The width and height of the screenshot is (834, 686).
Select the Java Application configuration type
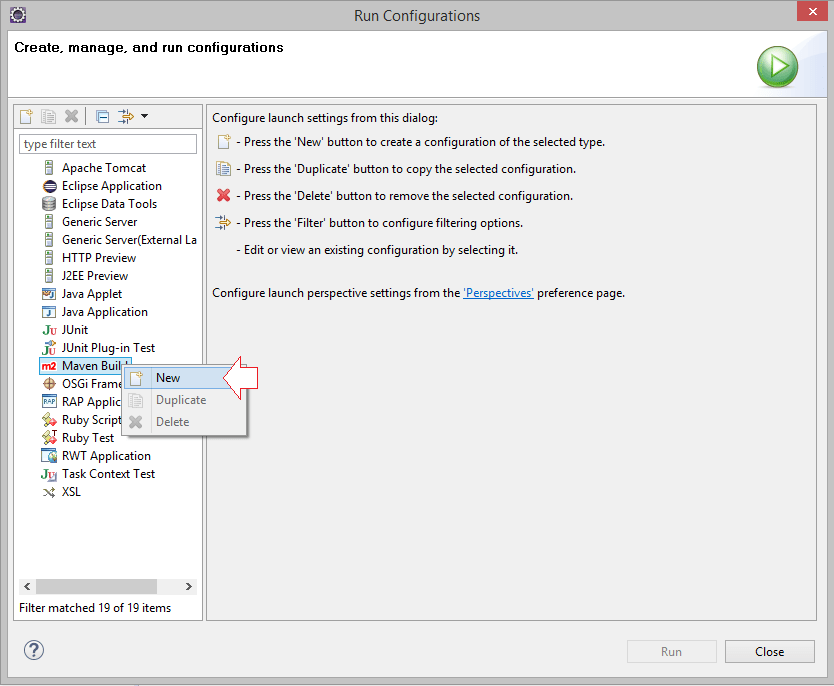[103, 311]
